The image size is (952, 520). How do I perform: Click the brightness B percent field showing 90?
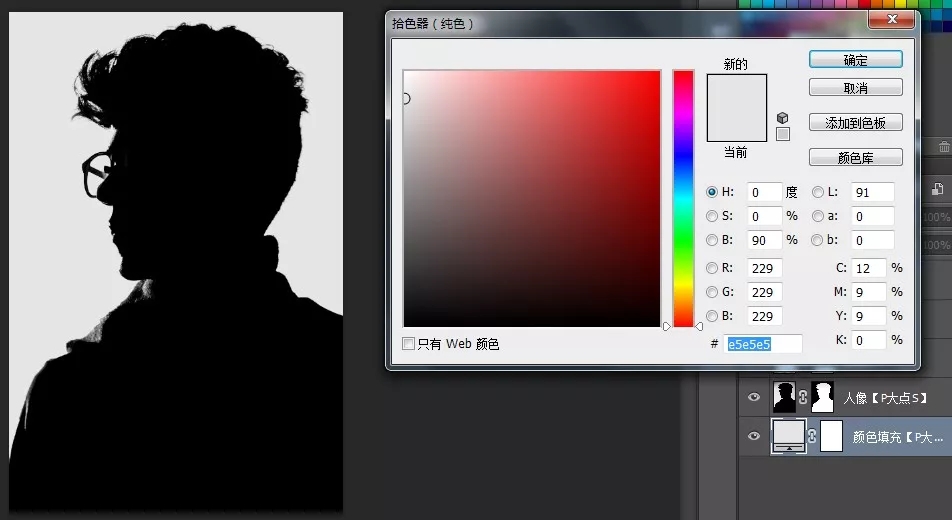(x=764, y=240)
